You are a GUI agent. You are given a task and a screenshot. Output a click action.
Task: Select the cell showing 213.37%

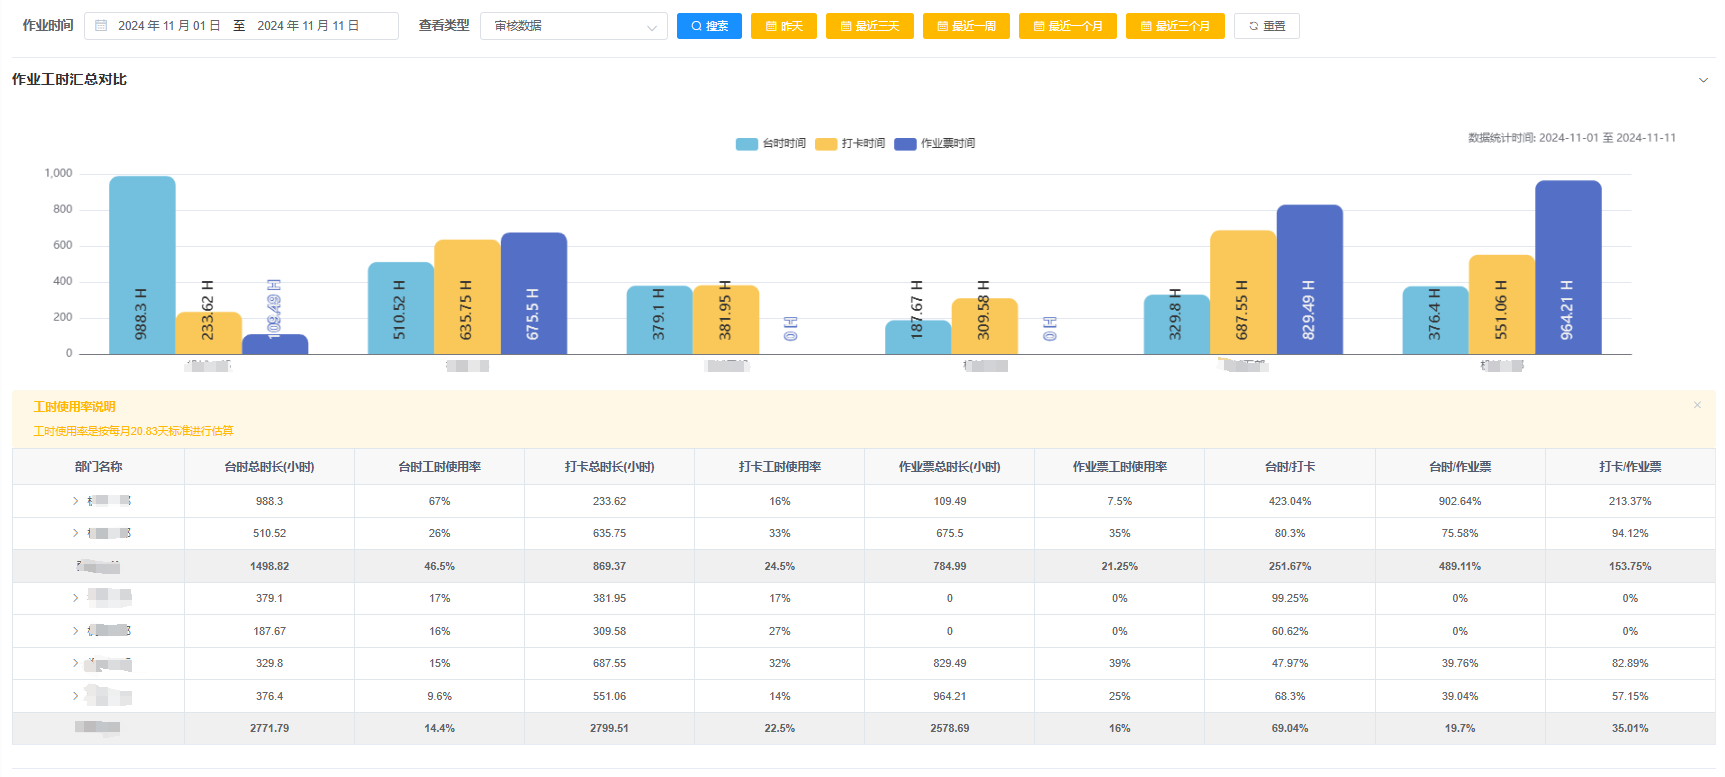1630,501
